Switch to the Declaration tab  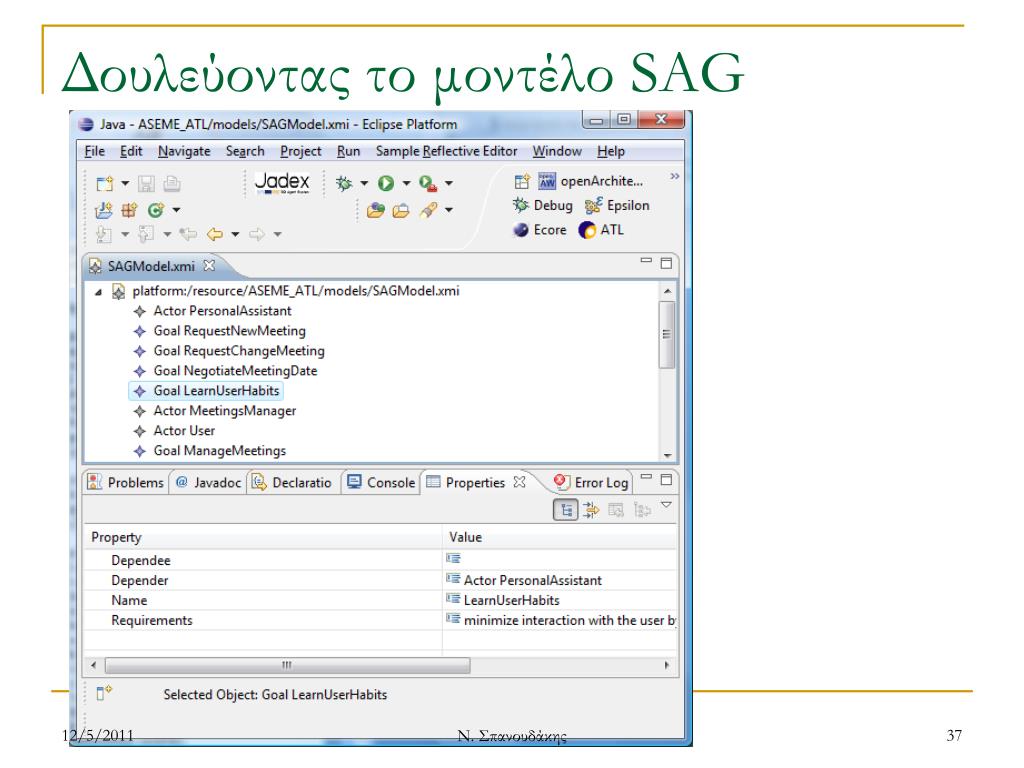292,483
